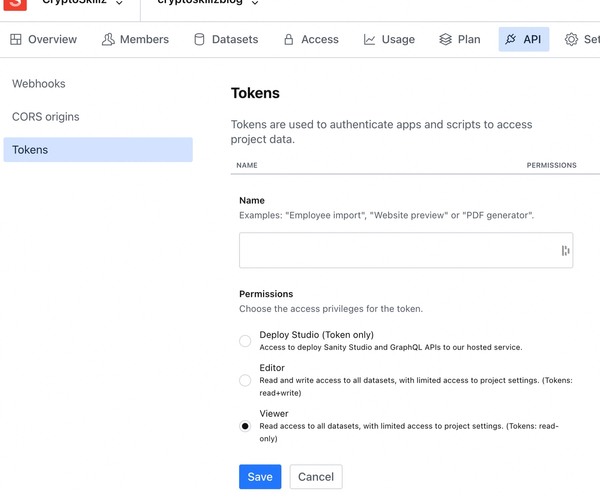
Task: Cancel token creation
Action: click(x=316, y=477)
